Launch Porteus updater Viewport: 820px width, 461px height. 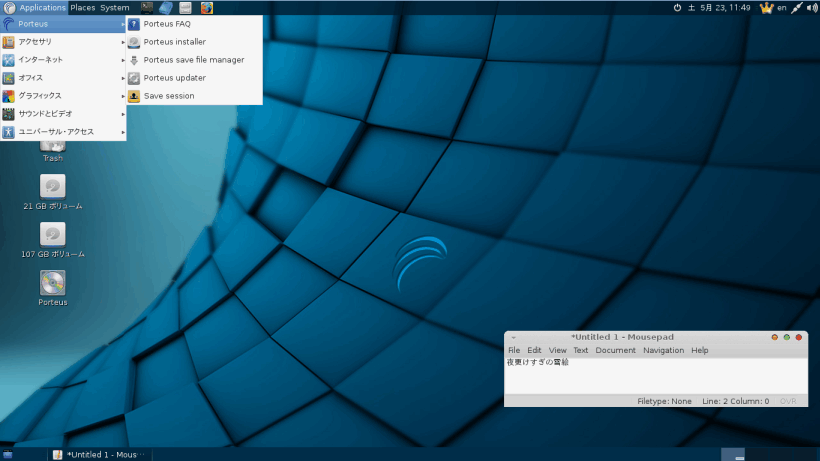click(194, 78)
